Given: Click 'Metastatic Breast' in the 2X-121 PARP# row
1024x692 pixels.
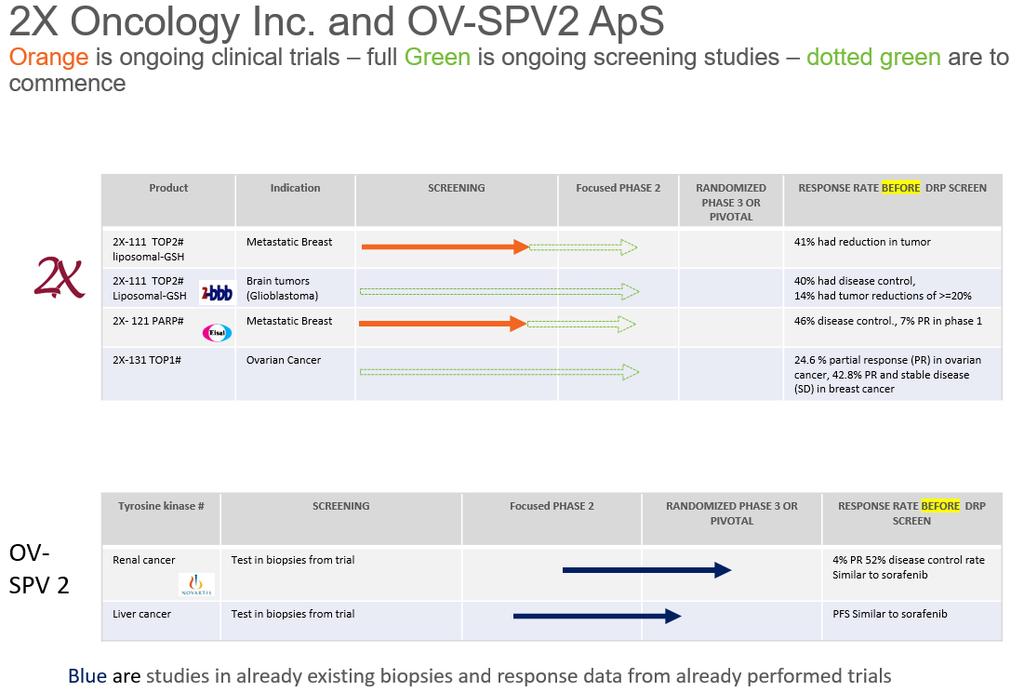Looking at the screenshot, I should pyautogui.click(x=289, y=321).
